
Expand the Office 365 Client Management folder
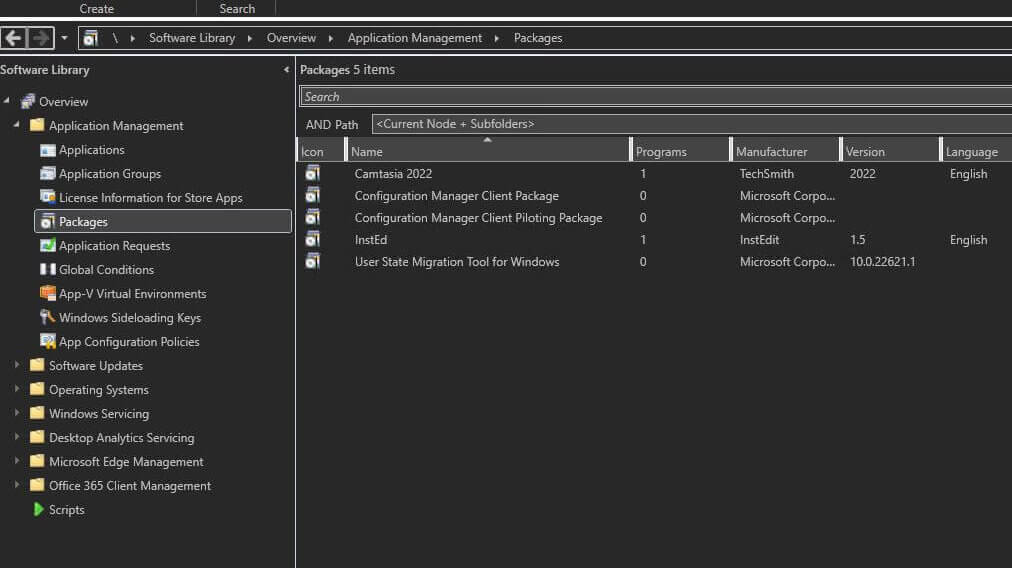pyautogui.click(x=17, y=485)
